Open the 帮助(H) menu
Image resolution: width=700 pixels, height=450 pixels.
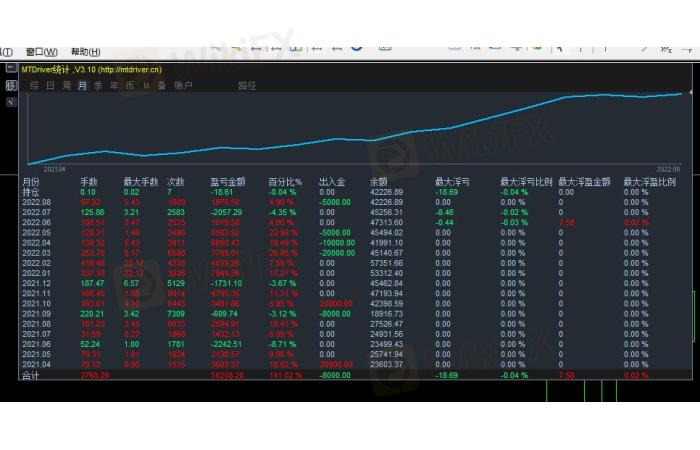(85, 52)
